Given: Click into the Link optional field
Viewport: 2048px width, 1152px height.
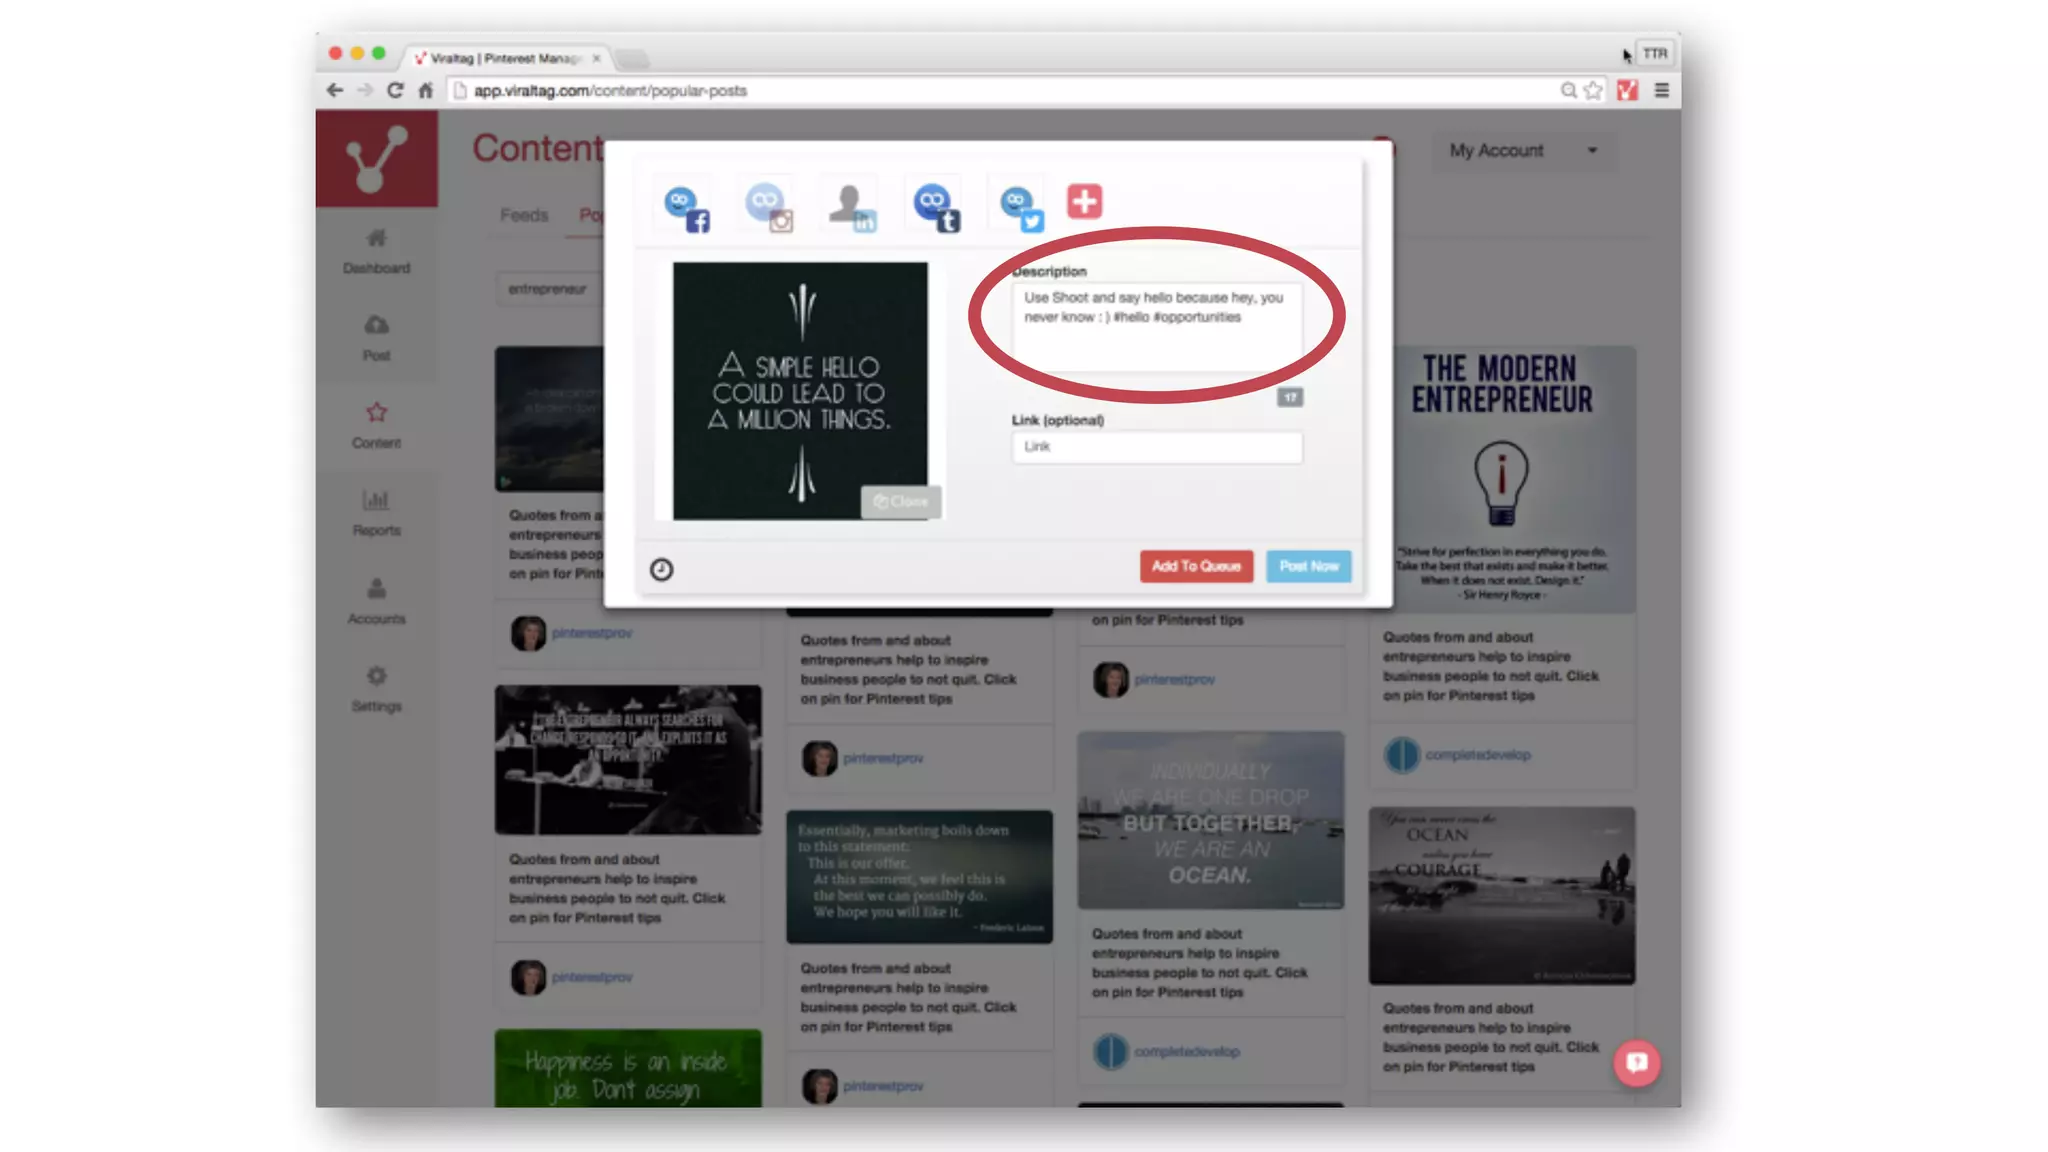Looking at the screenshot, I should (1157, 447).
